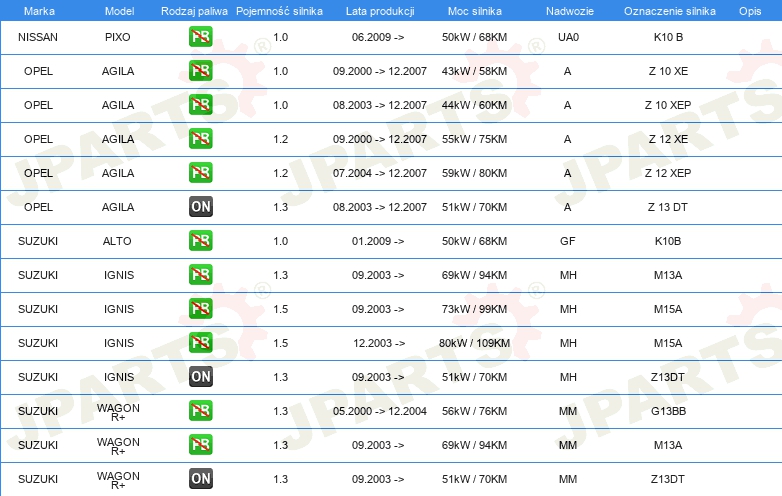
Task: Select WAGON R+ model cell in G13BB row
Action: (118, 412)
